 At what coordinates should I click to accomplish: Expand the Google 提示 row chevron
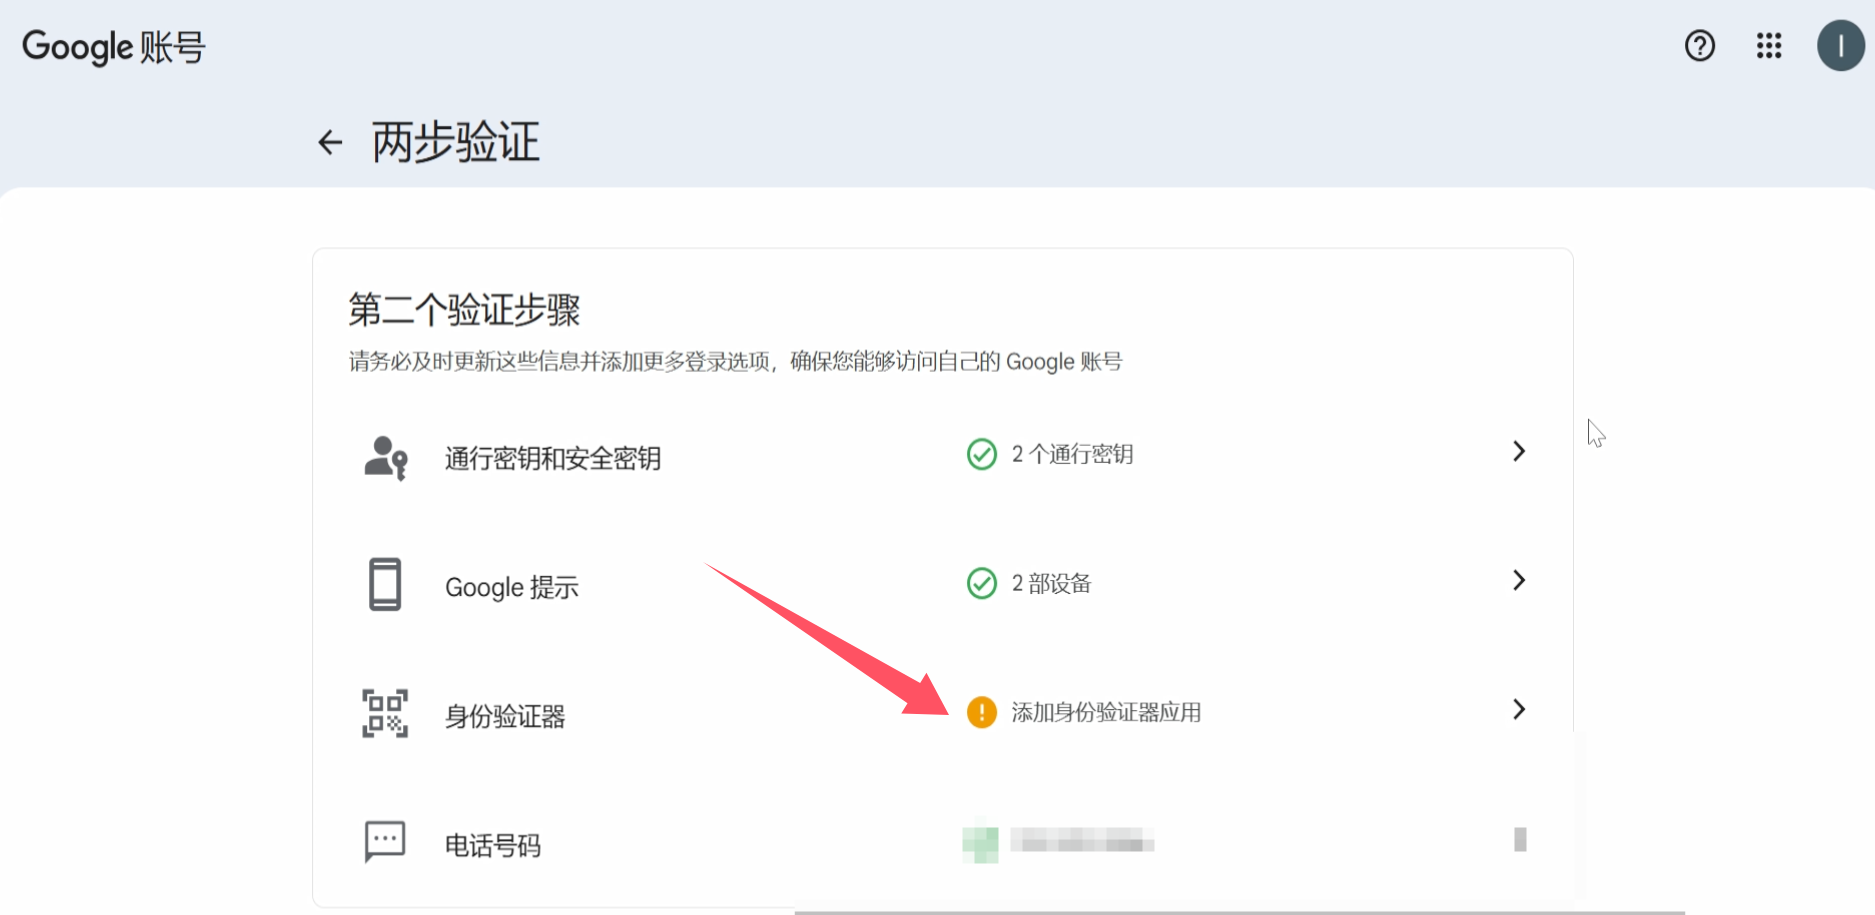click(x=1519, y=580)
